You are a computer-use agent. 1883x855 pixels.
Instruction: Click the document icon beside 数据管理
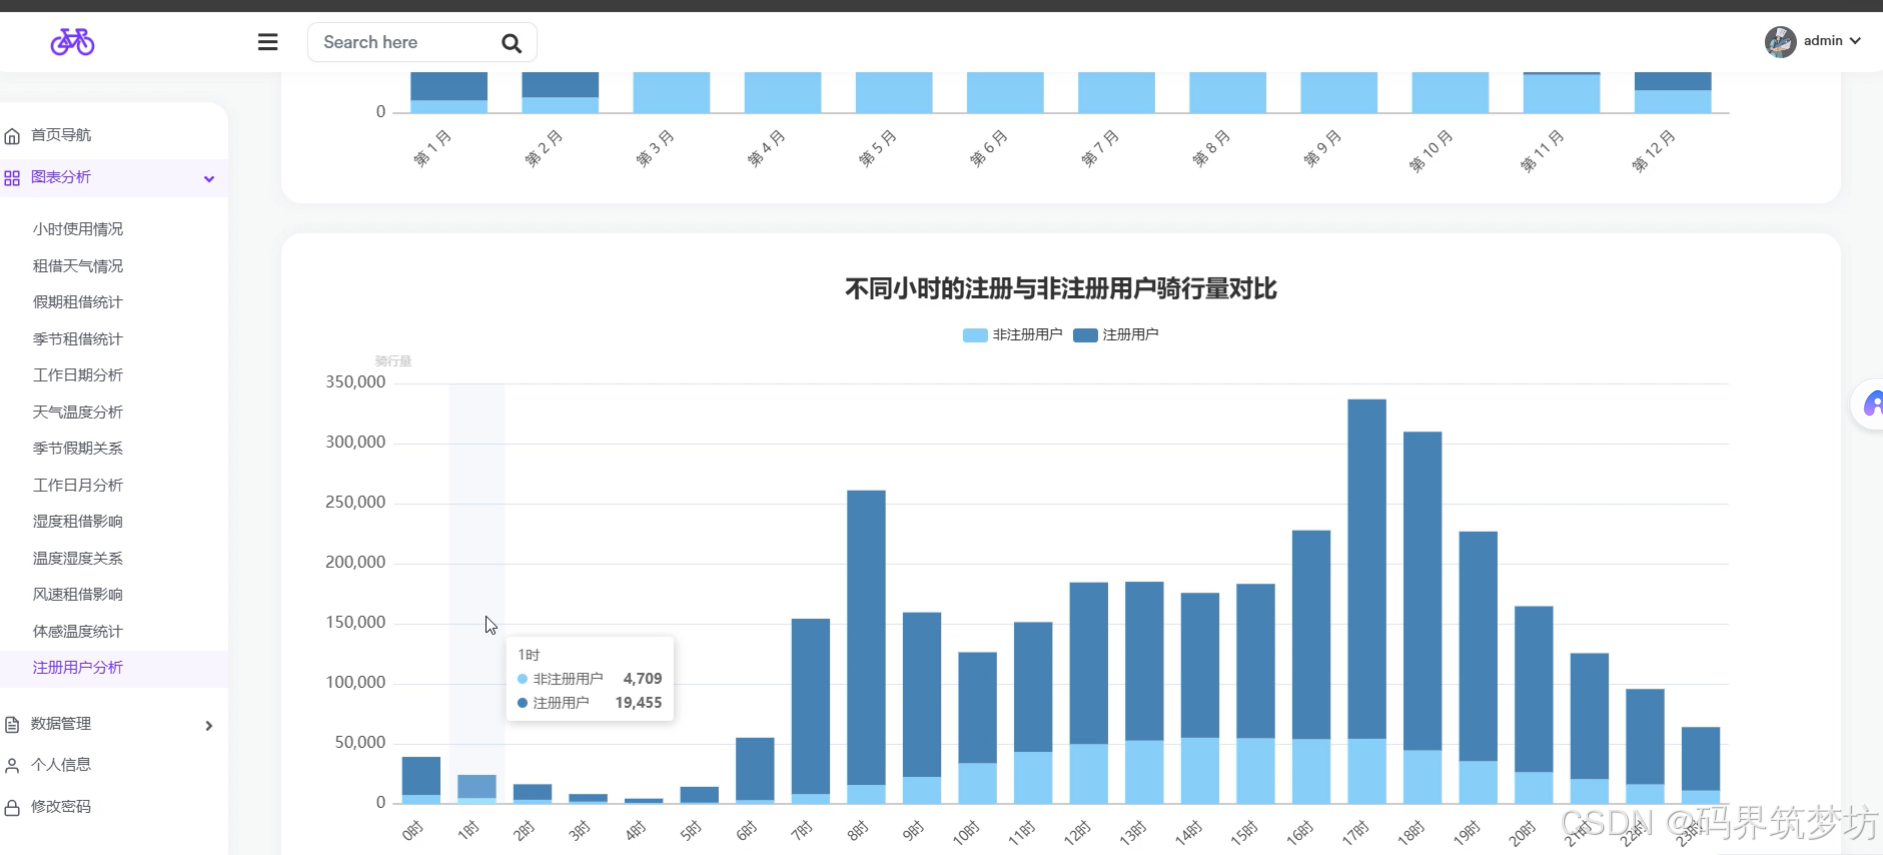[x=12, y=725]
